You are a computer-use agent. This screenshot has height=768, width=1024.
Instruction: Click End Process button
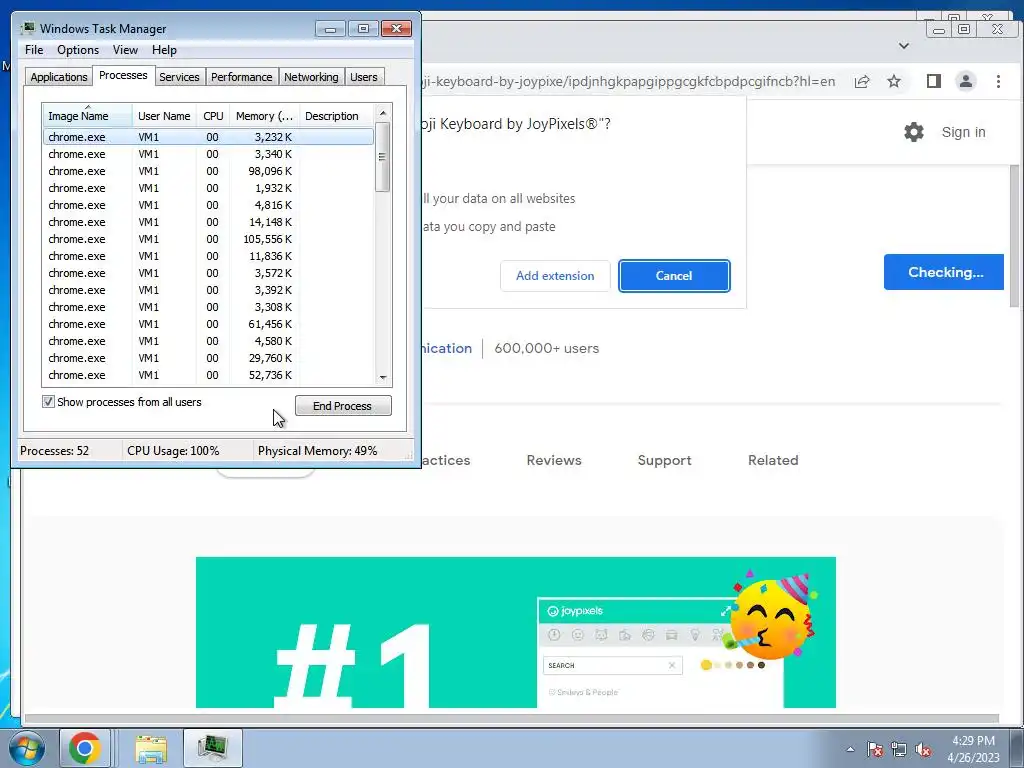(343, 406)
